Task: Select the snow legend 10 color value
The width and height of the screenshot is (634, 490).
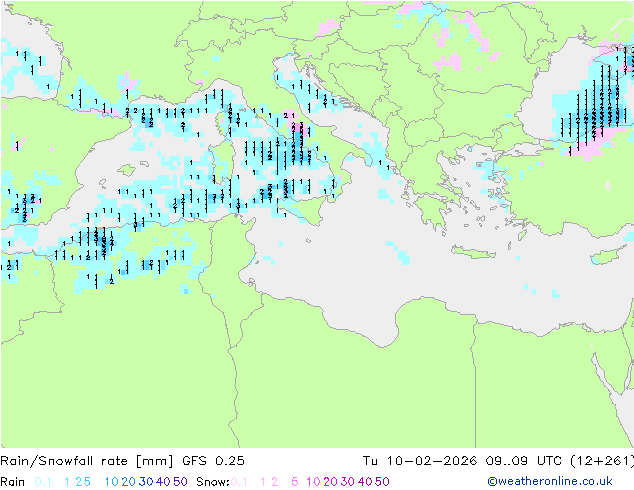Action: pyautogui.click(x=313, y=482)
